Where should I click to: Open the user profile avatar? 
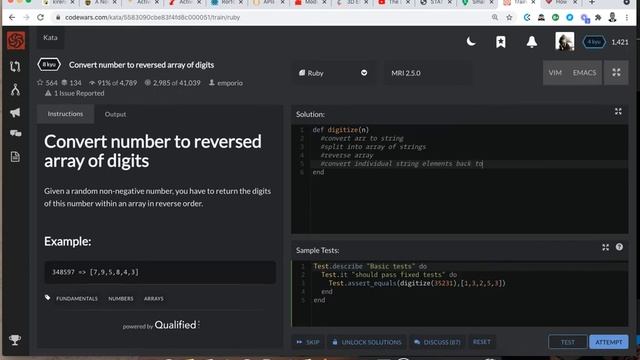click(564, 41)
